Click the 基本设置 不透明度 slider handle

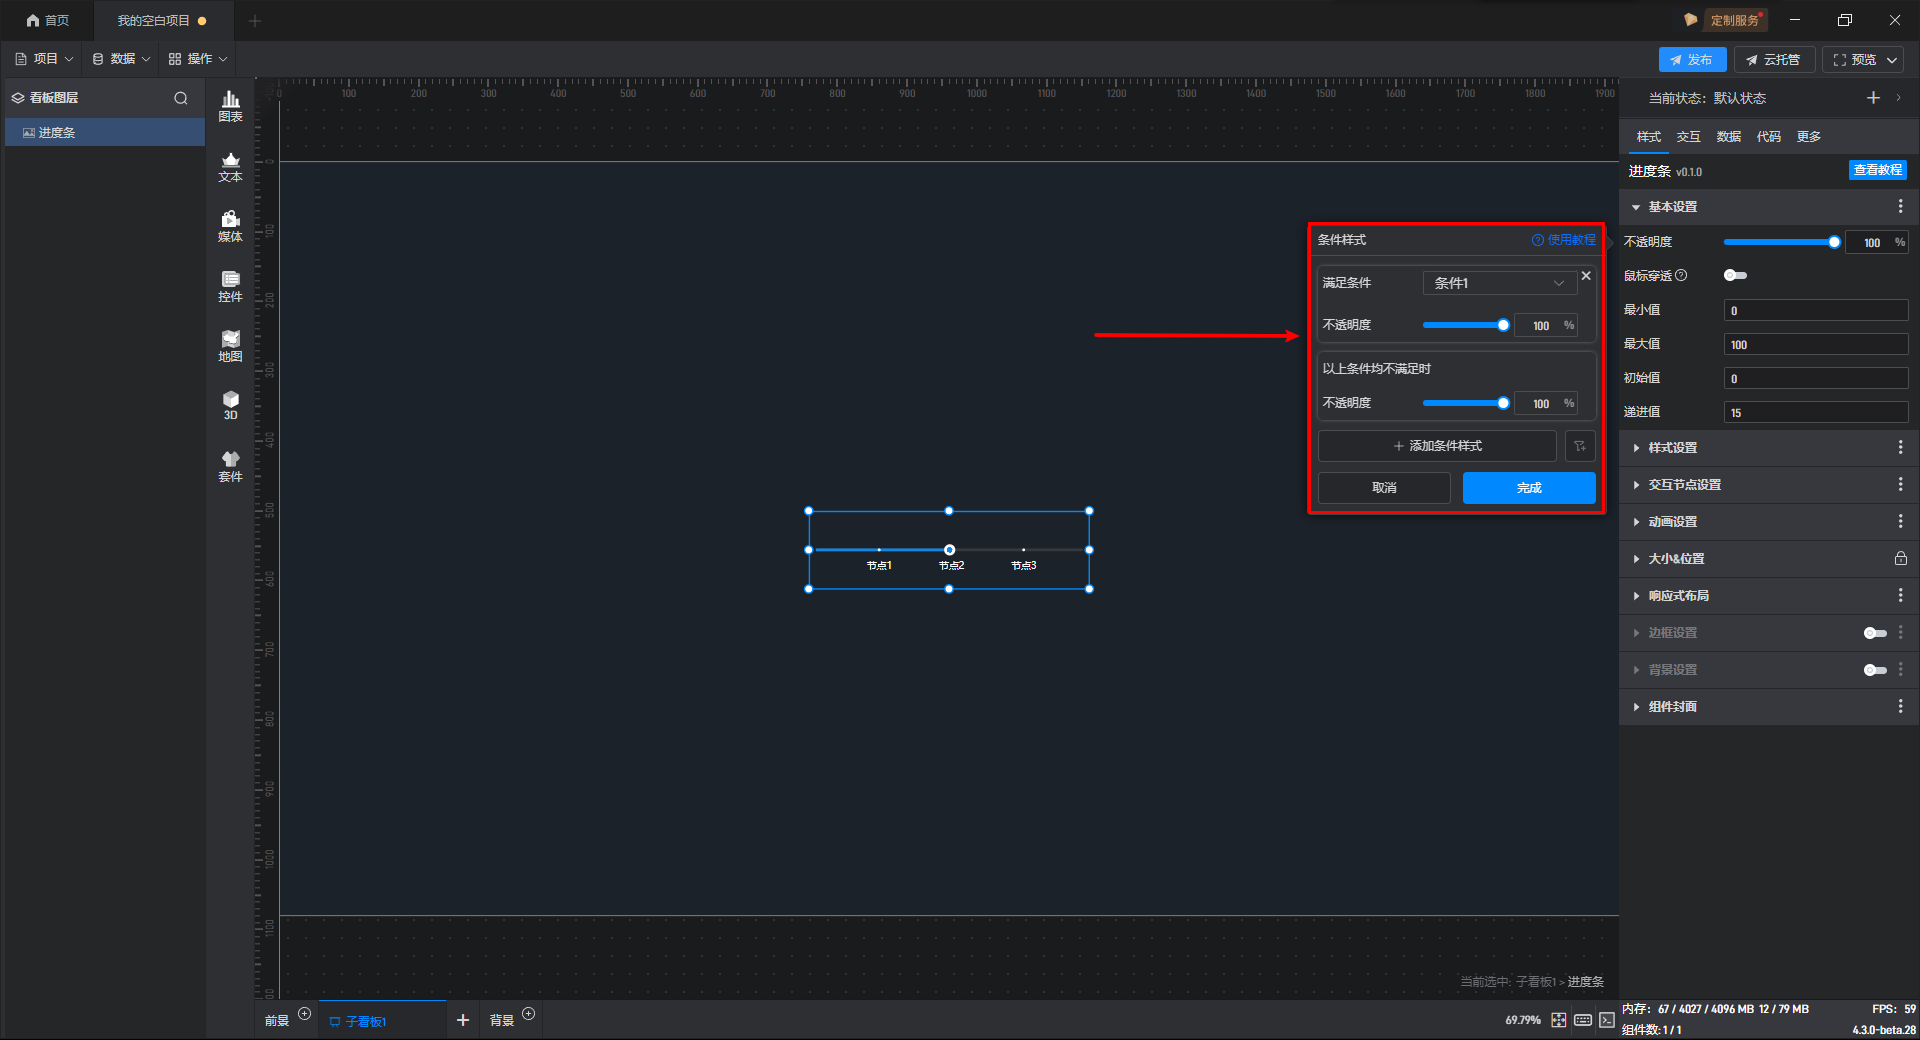click(1834, 242)
